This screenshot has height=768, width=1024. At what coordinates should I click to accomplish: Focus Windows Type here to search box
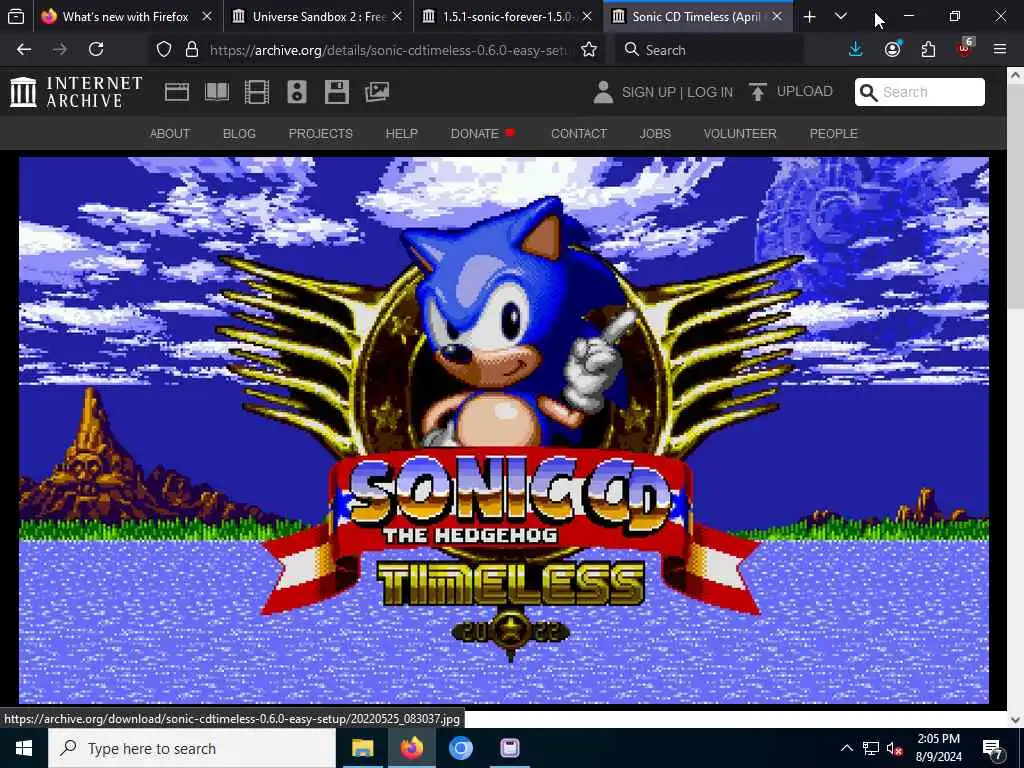192,748
